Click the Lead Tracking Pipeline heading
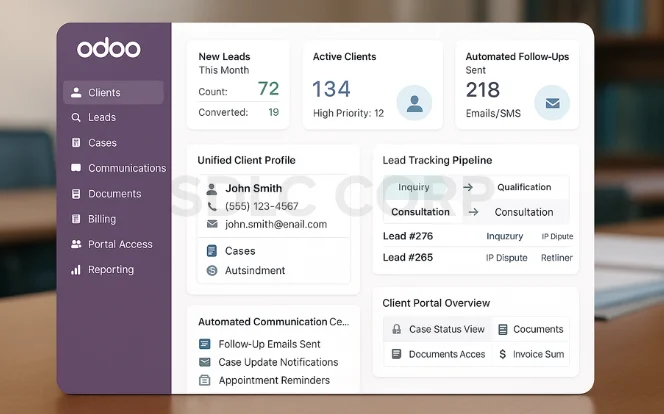Viewport: 664px width, 414px height. click(437, 160)
